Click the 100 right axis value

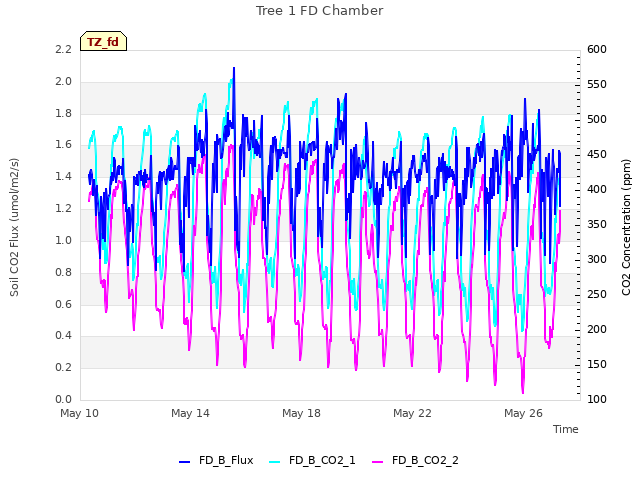597,399
